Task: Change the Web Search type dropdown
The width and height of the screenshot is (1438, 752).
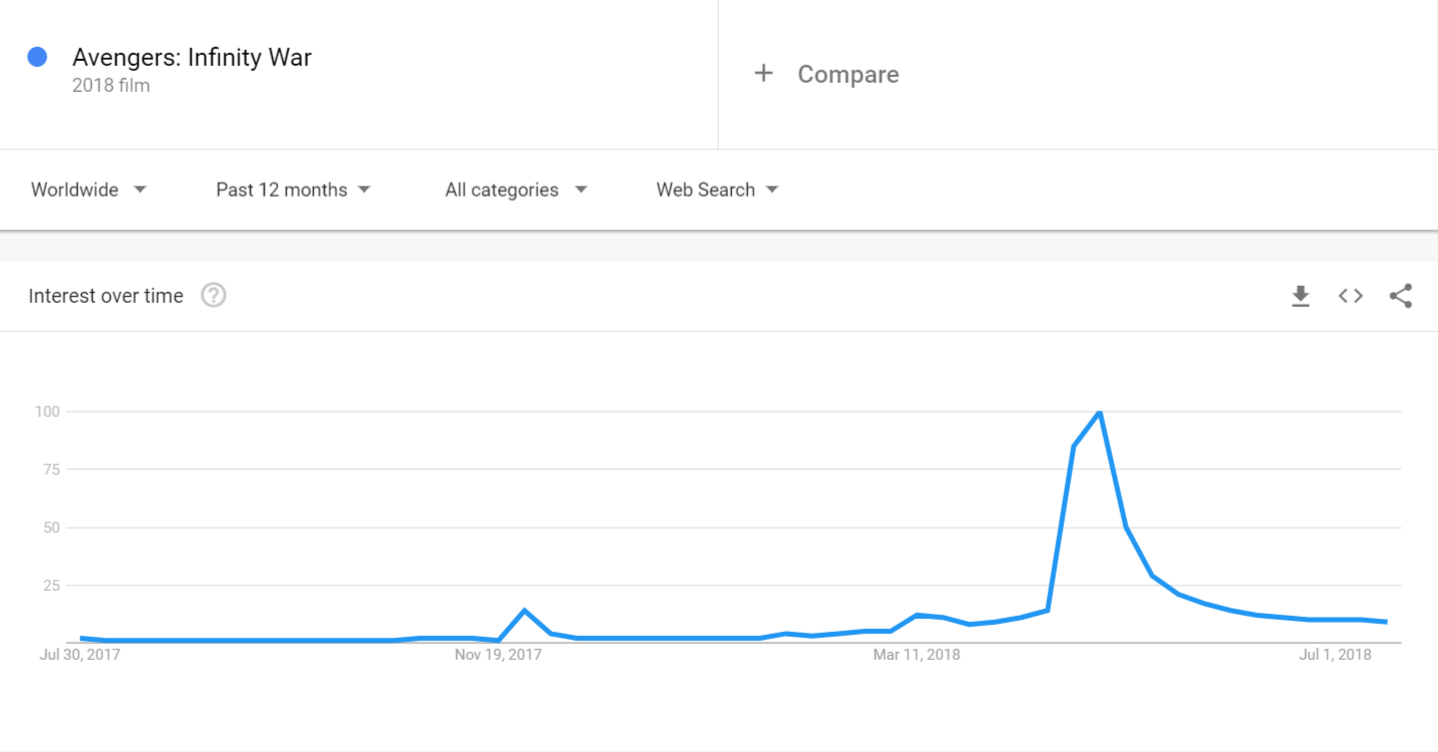Action: coord(717,190)
